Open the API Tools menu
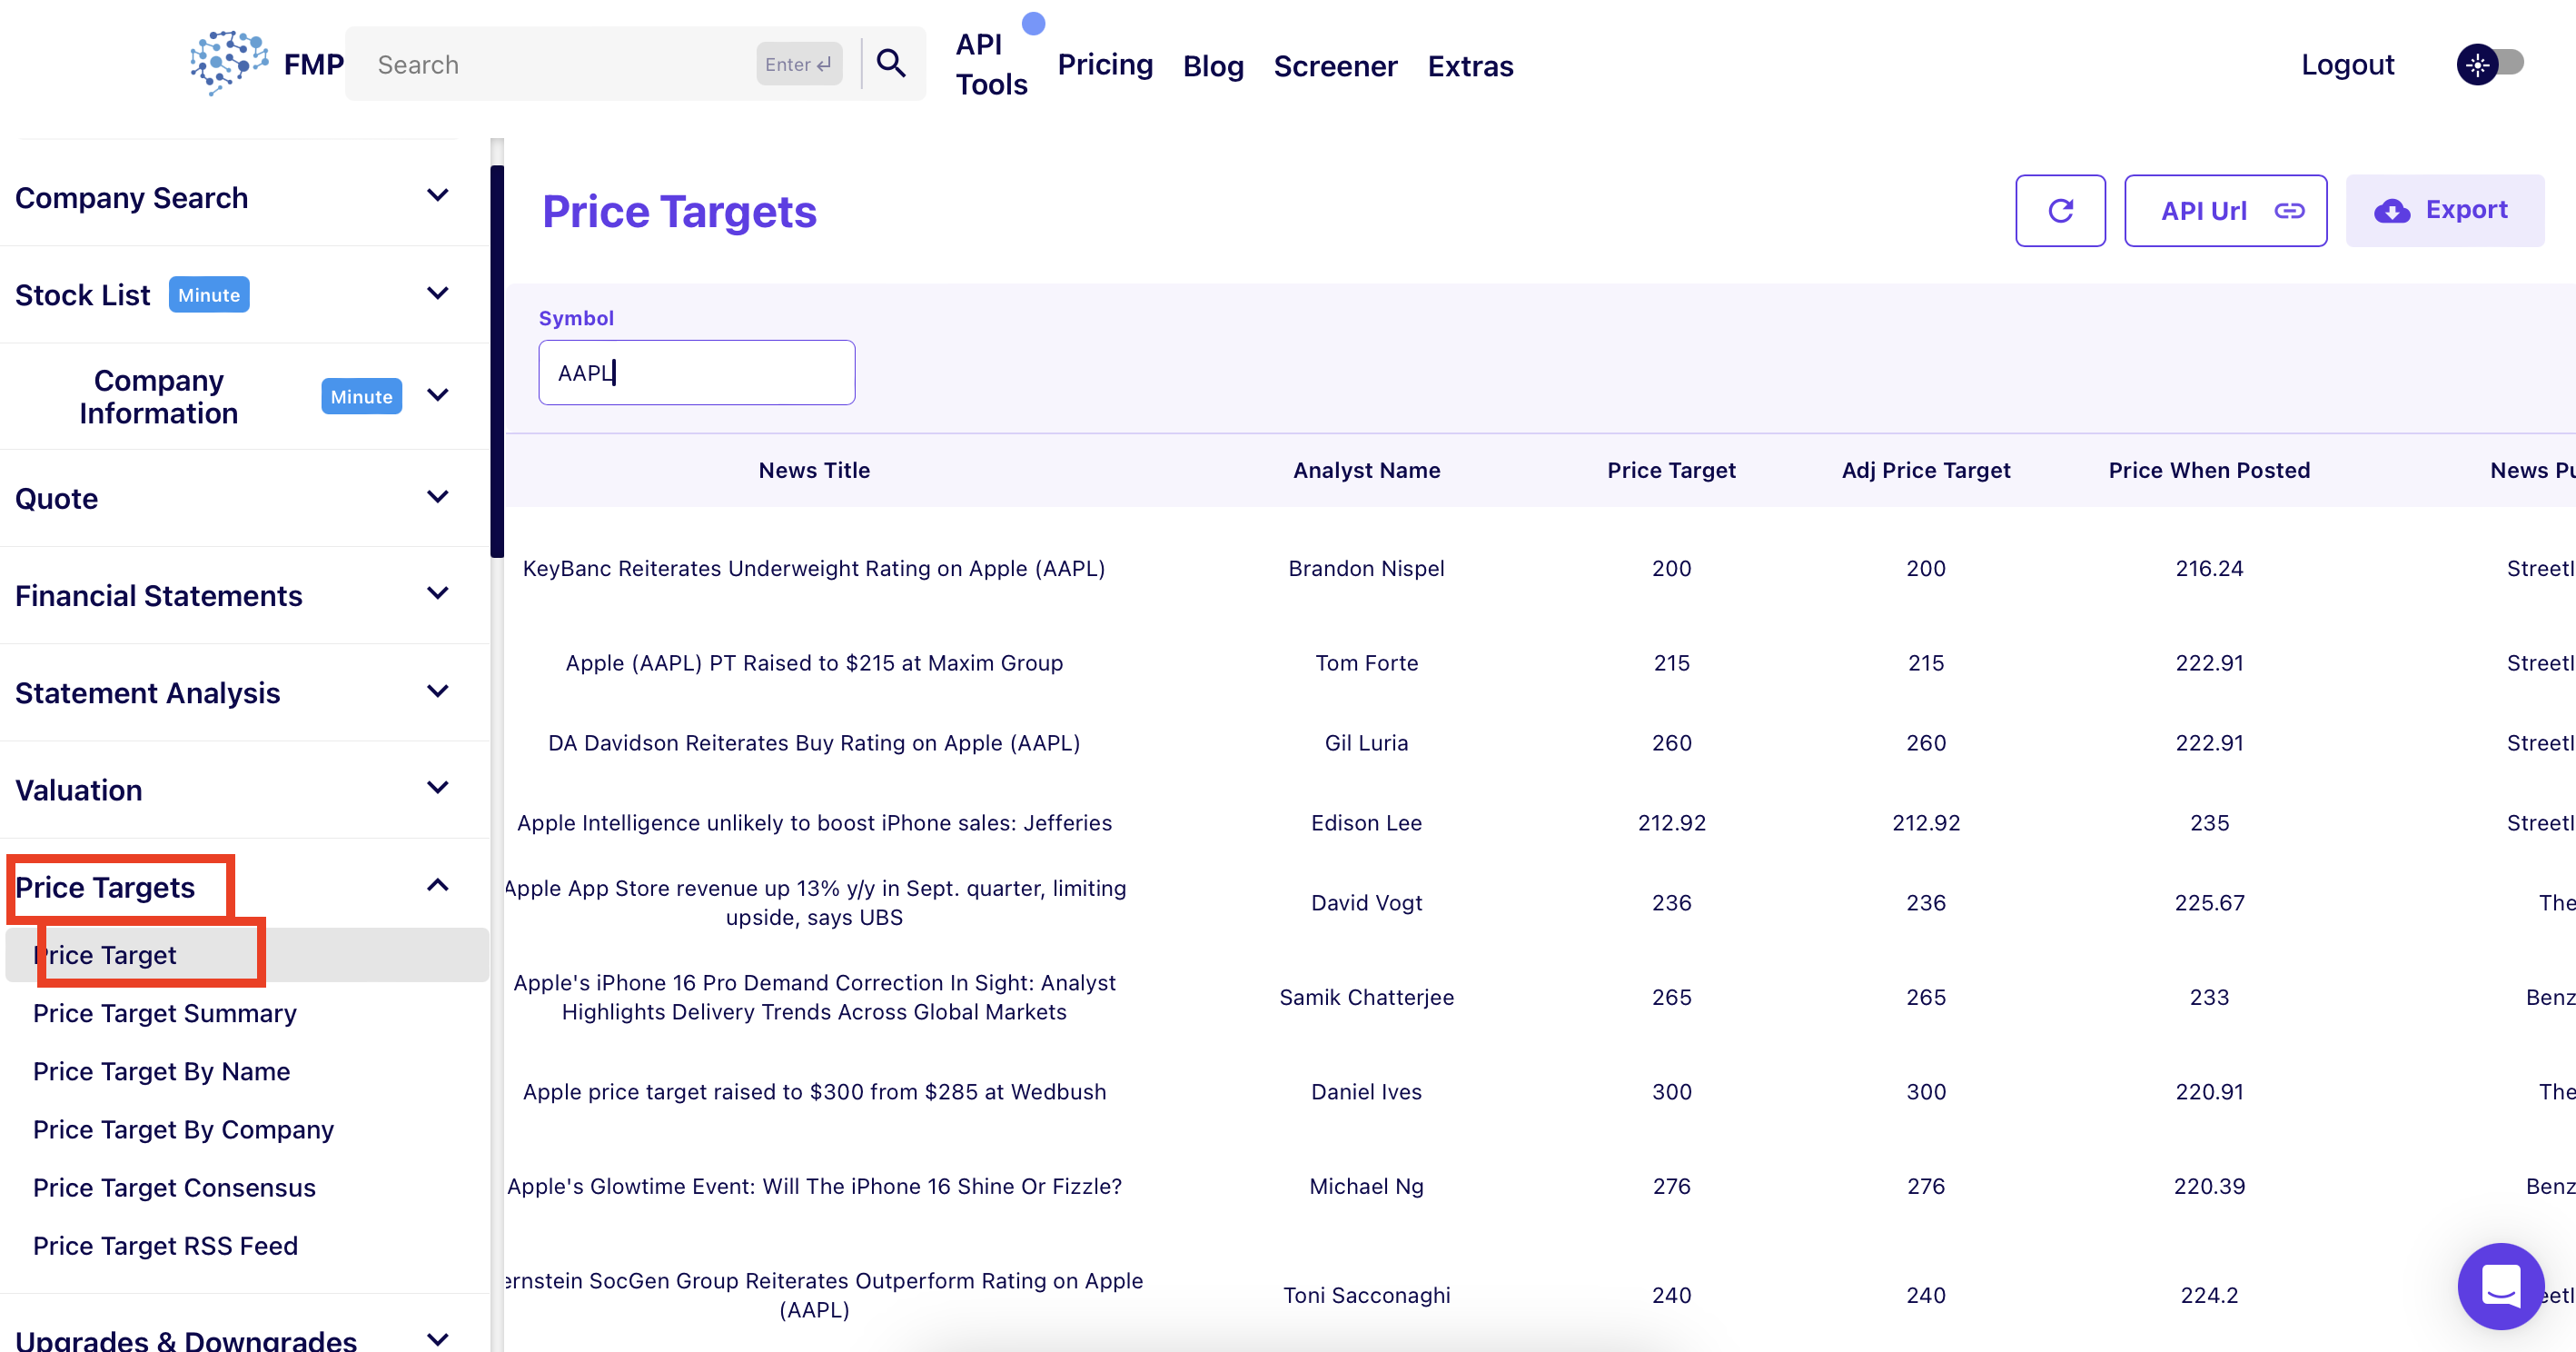Screen dimensions: 2576x1352 [990, 64]
